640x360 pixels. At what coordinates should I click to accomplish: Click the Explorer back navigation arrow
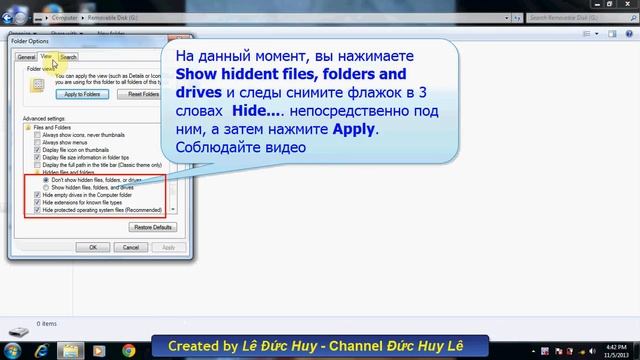[7, 18]
